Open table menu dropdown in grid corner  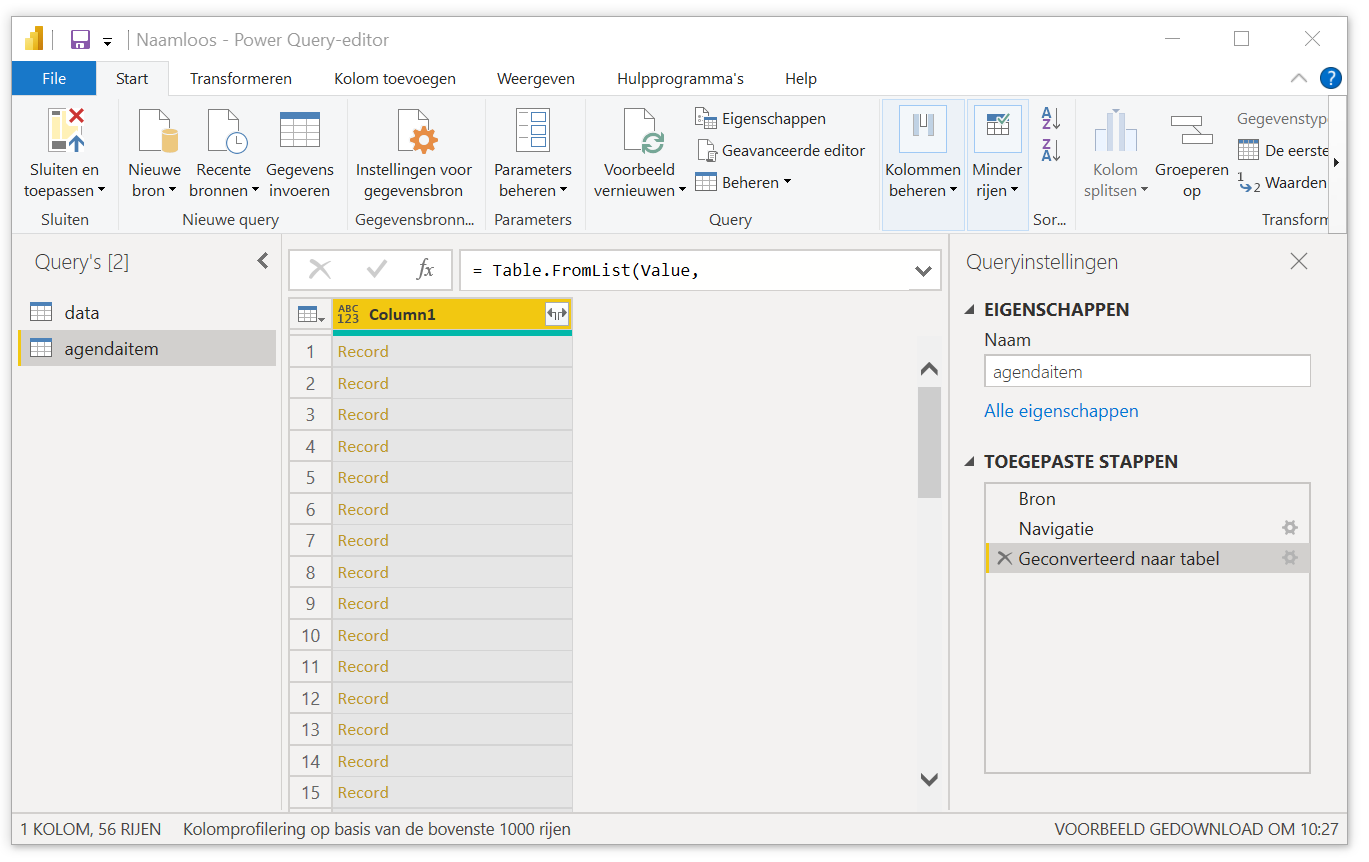tap(310, 314)
